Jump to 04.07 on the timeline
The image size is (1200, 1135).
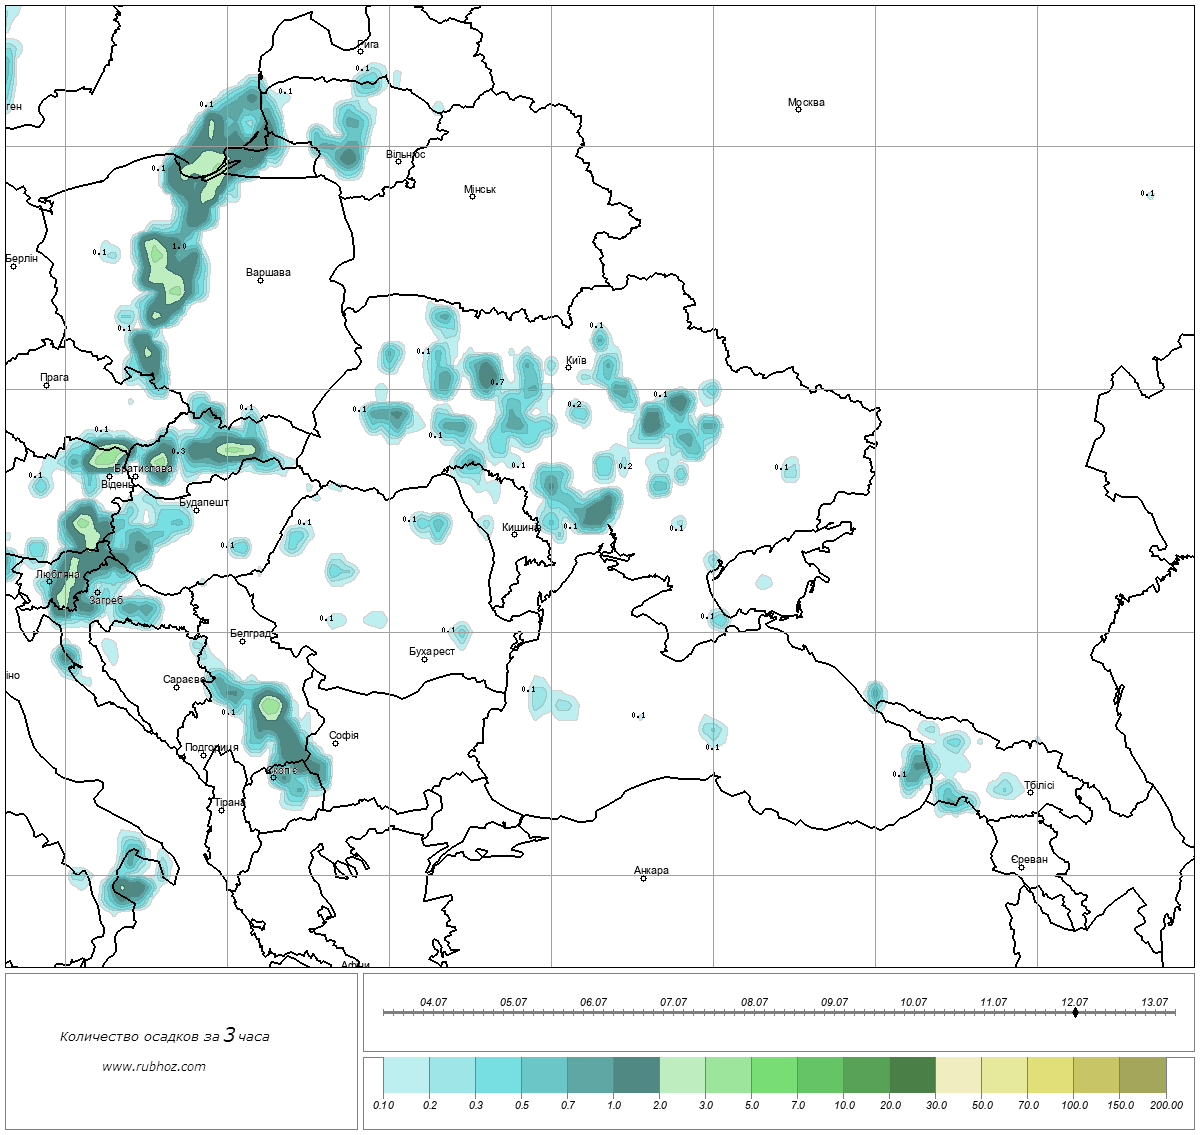click(x=433, y=1012)
